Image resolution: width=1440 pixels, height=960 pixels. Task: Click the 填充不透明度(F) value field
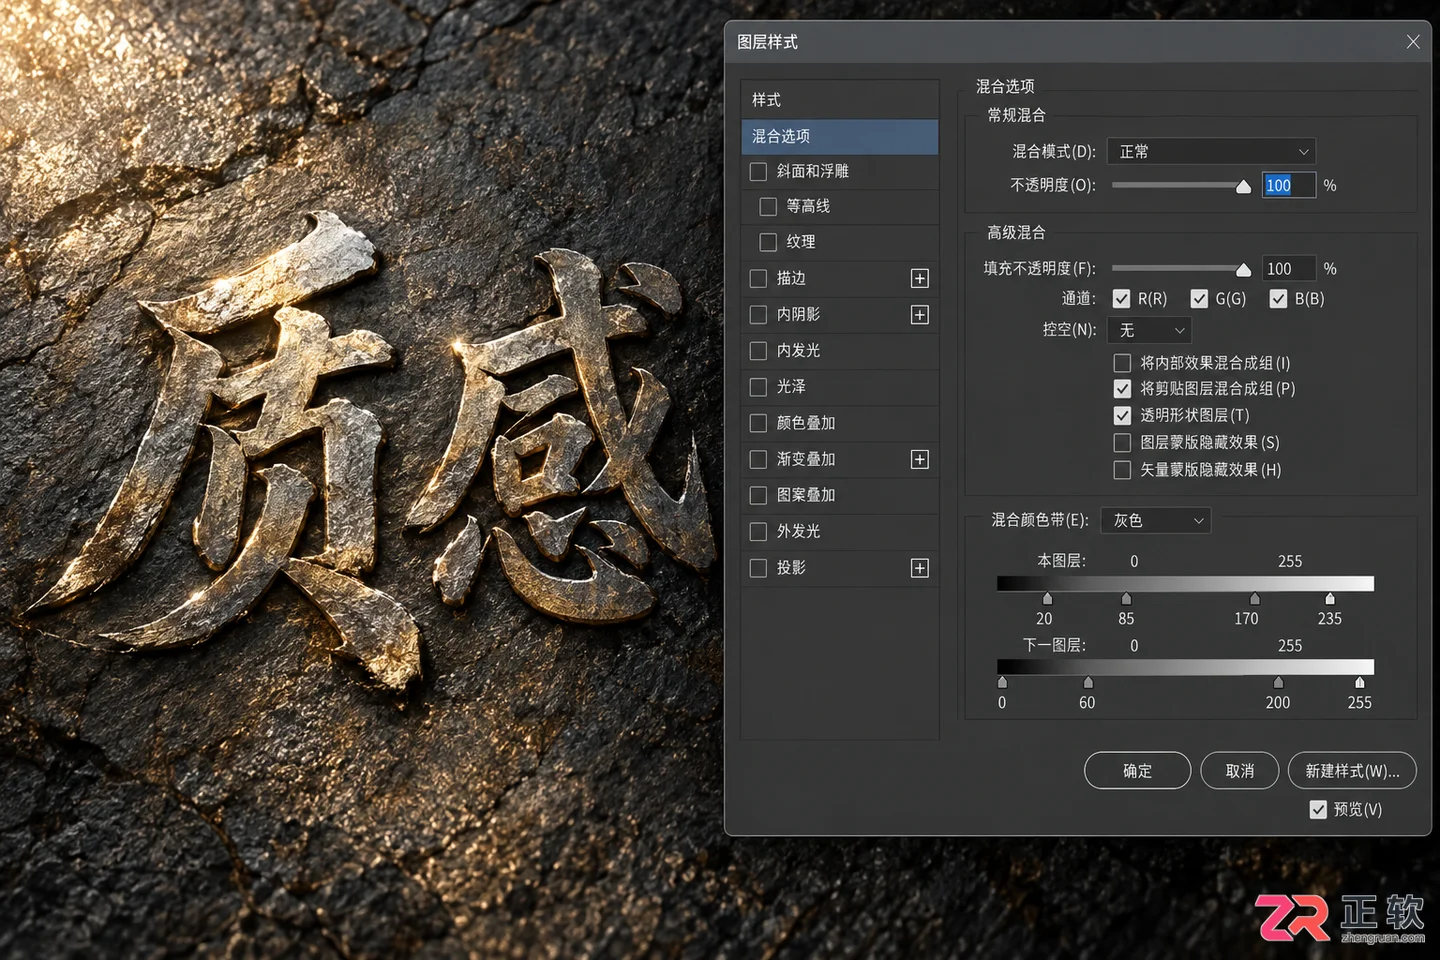click(1288, 269)
